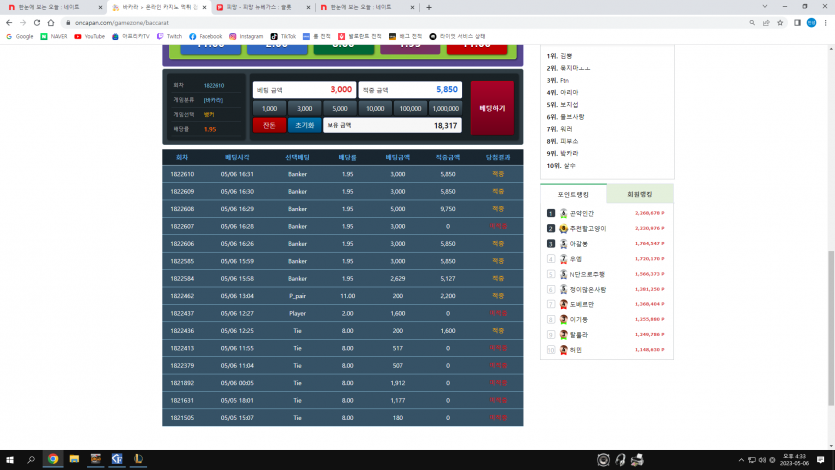
Task: Open the Instagram bookmark
Action: [246, 36]
